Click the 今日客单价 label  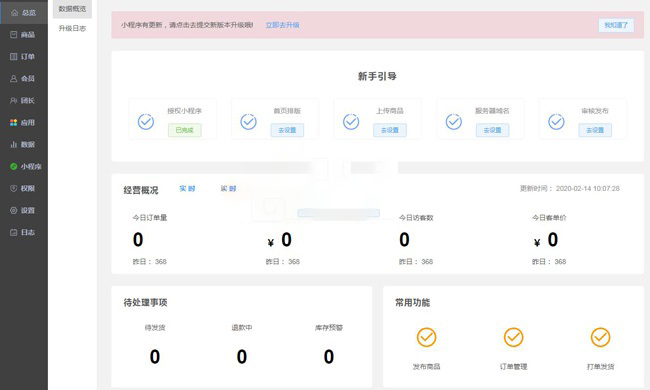point(549,218)
